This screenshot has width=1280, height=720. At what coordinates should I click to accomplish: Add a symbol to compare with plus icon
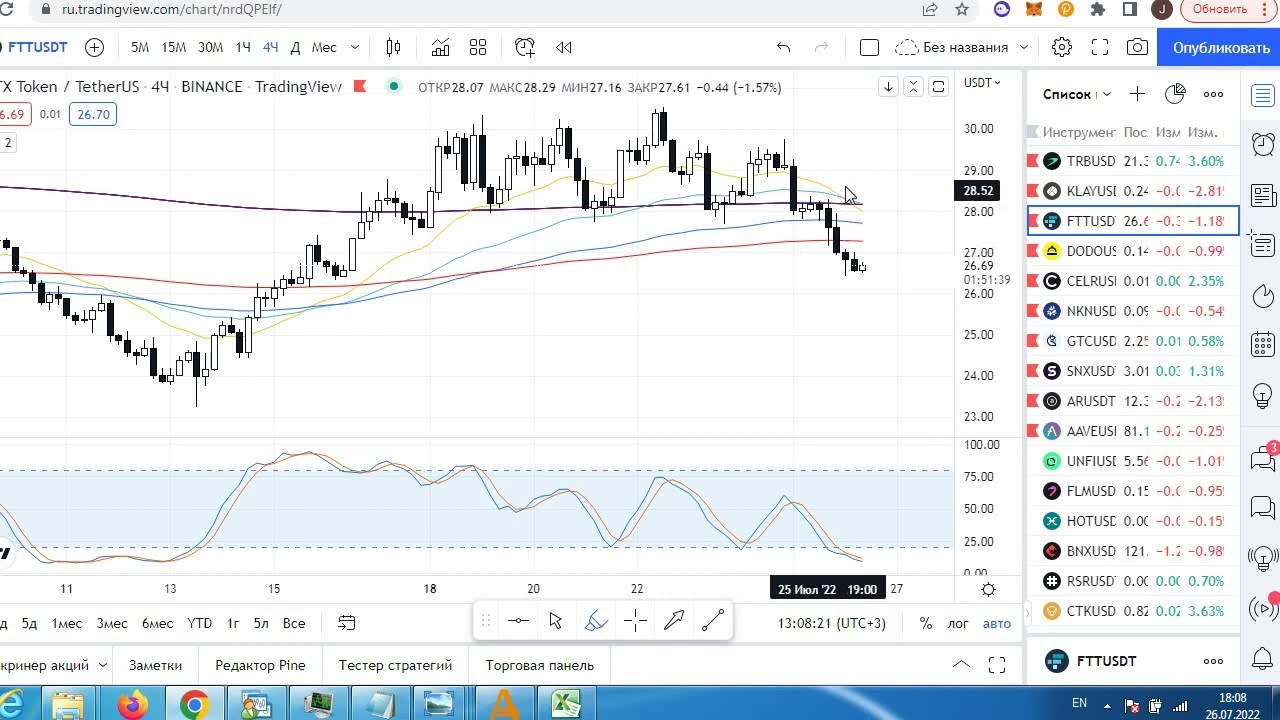click(94, 47)
